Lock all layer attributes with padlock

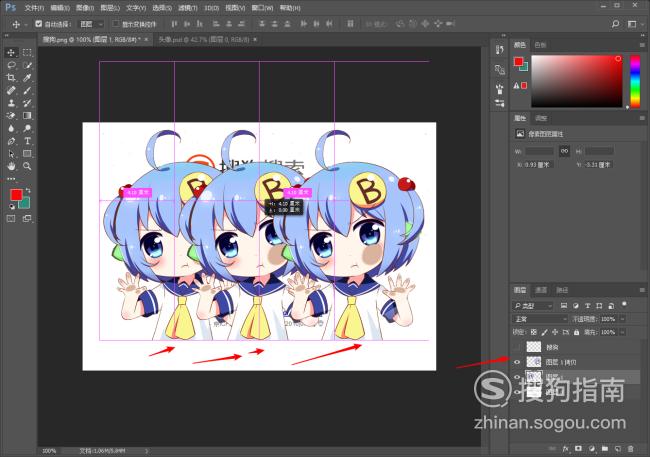(577, 332)
